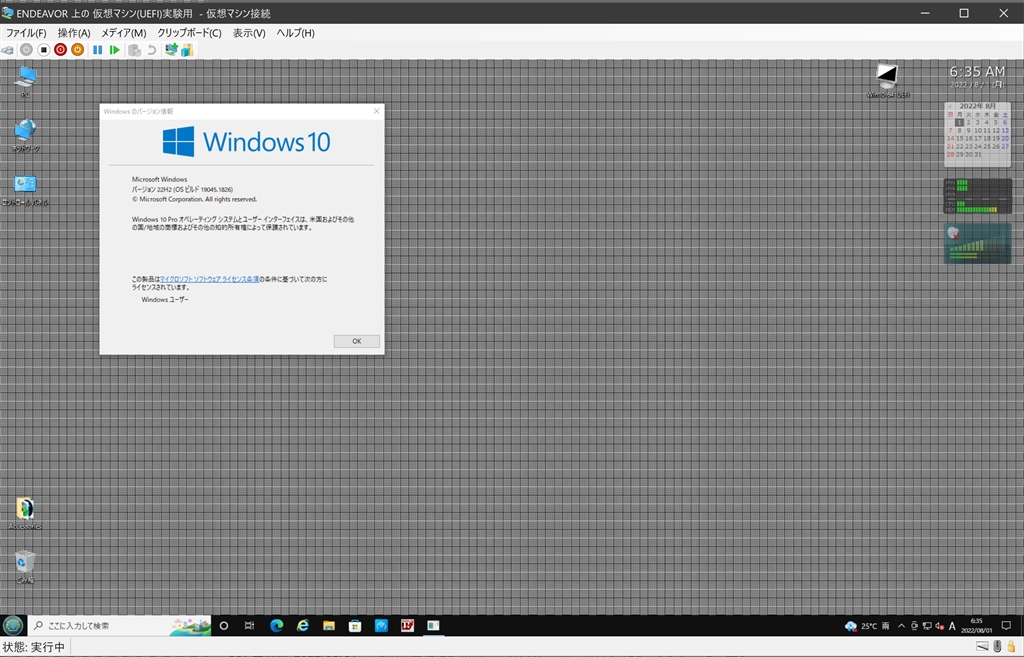The width and height of the screenshot is (1024, 657).
Task: Click the mouse icon in the status bar
Action: click(x=997, y=647)
